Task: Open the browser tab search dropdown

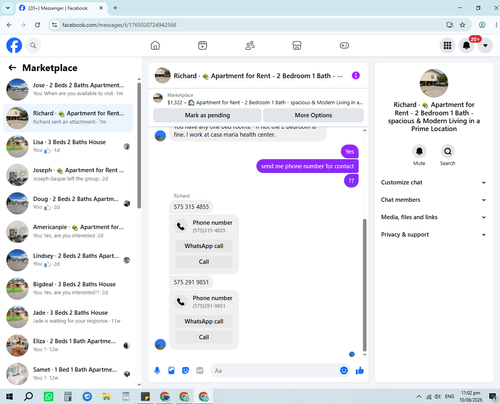Action: coord(8,8)
